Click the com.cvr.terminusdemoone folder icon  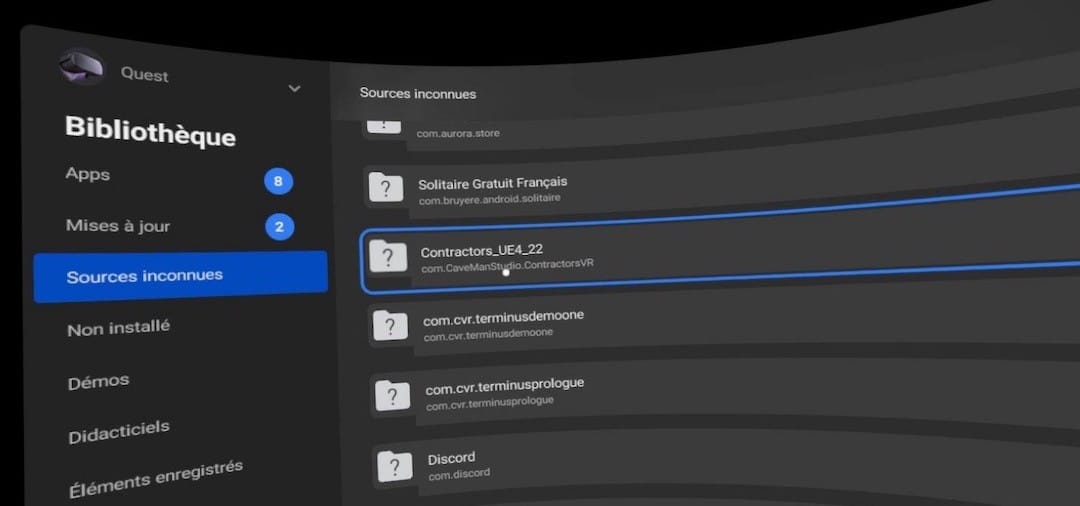click(391, 326)
